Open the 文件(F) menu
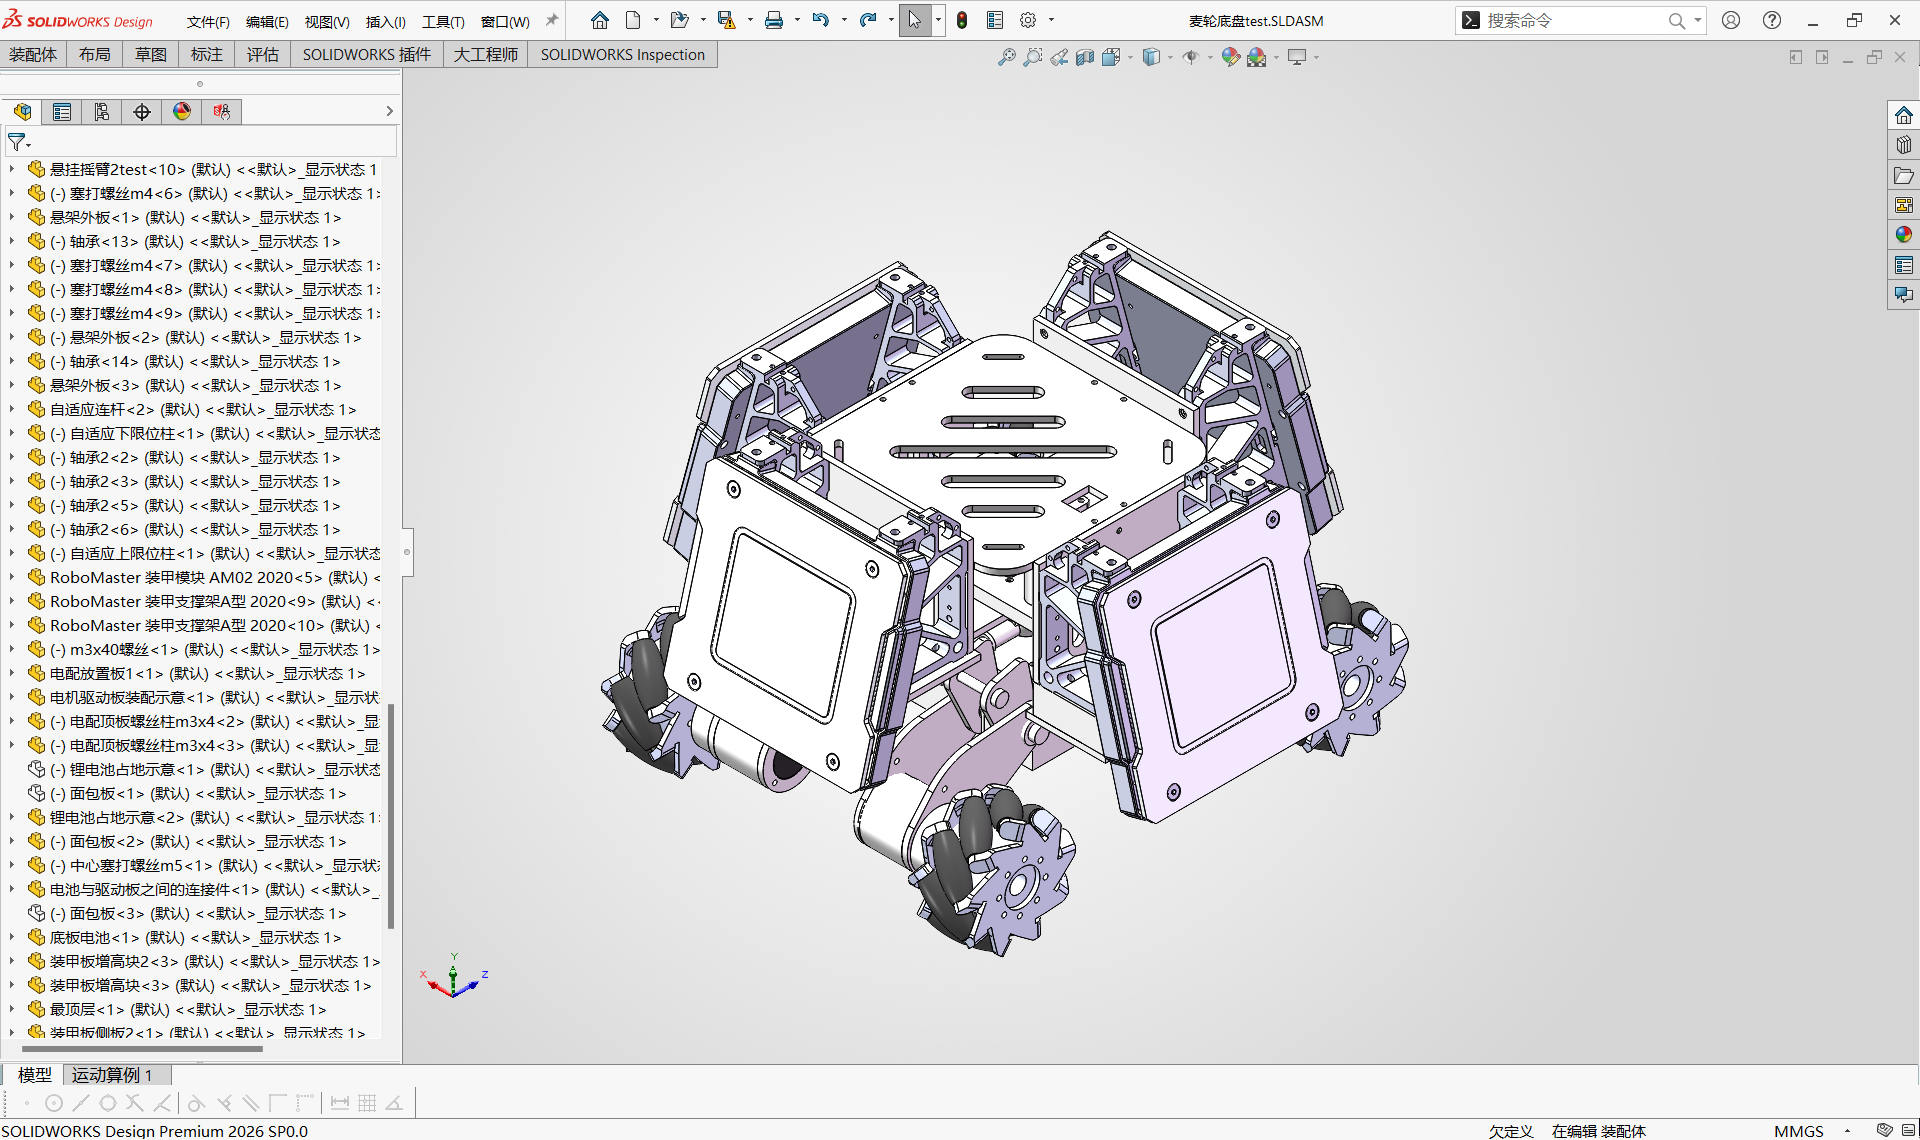Viewport: 1920px width, 1140px height. (x=208, y=21)
